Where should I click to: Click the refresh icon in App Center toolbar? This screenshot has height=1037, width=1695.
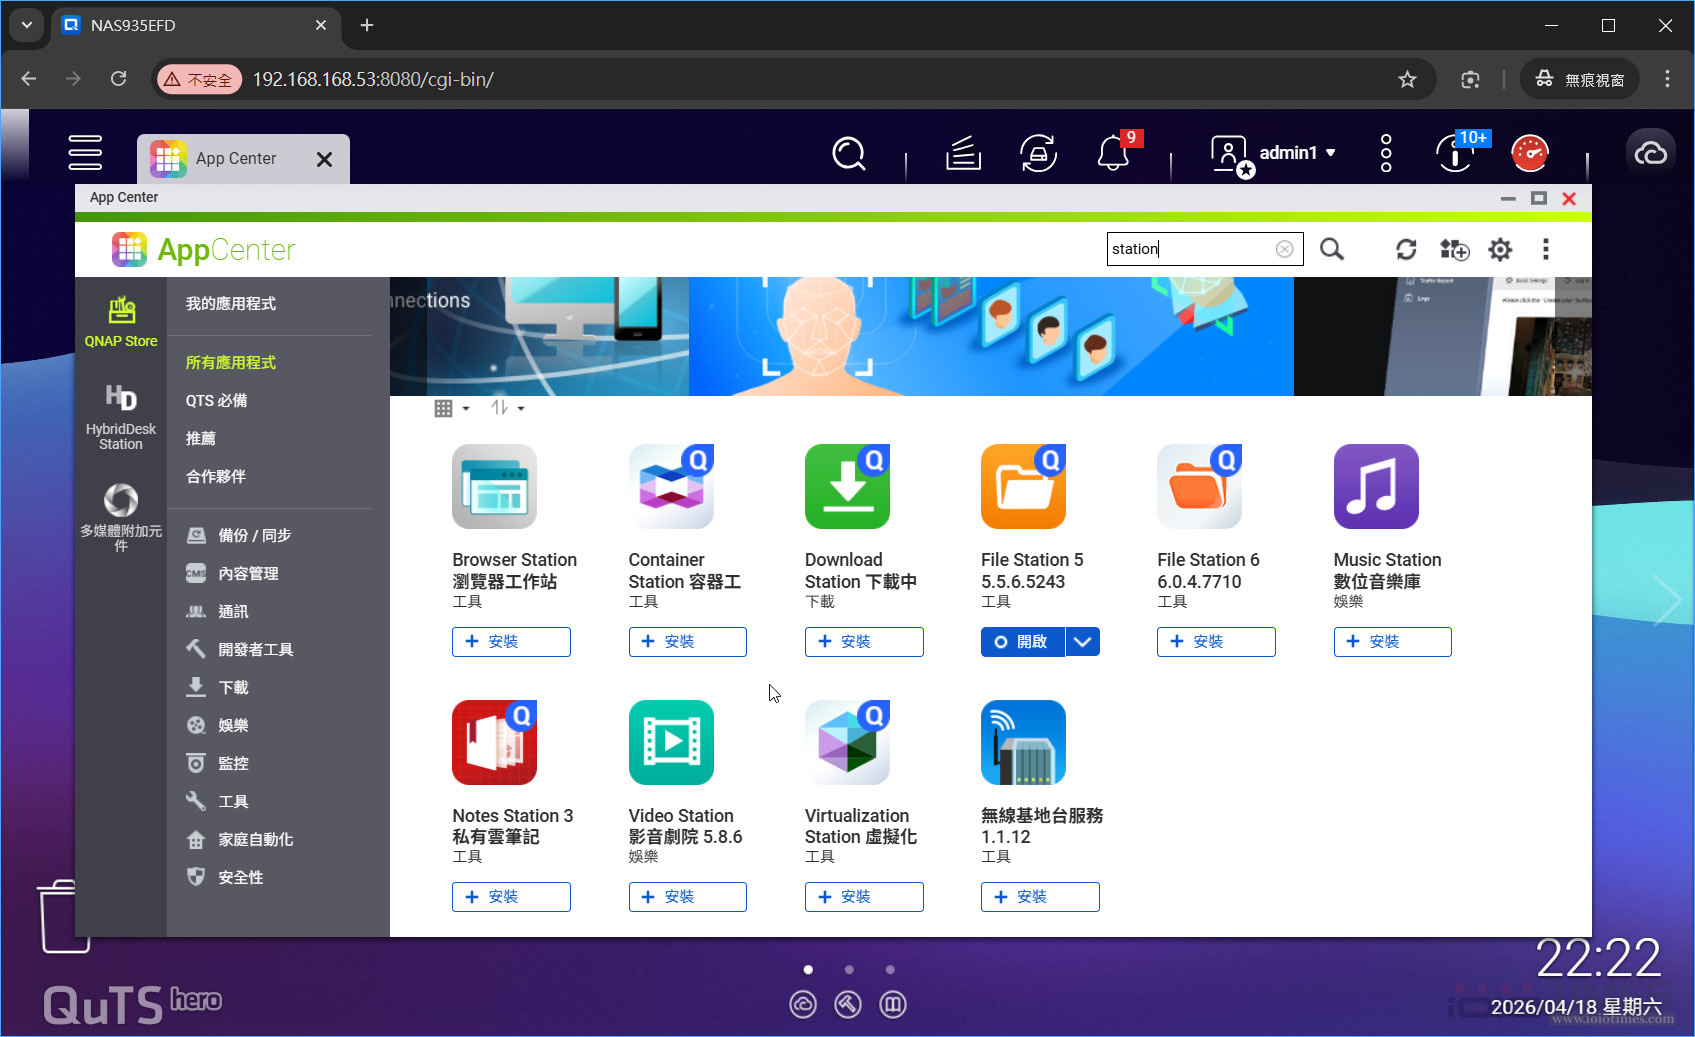[1406, 249]
